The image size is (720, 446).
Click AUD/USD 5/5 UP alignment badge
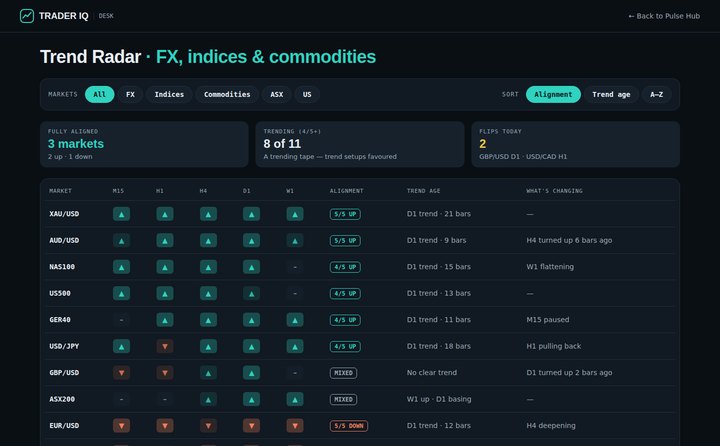click(345, 241)
